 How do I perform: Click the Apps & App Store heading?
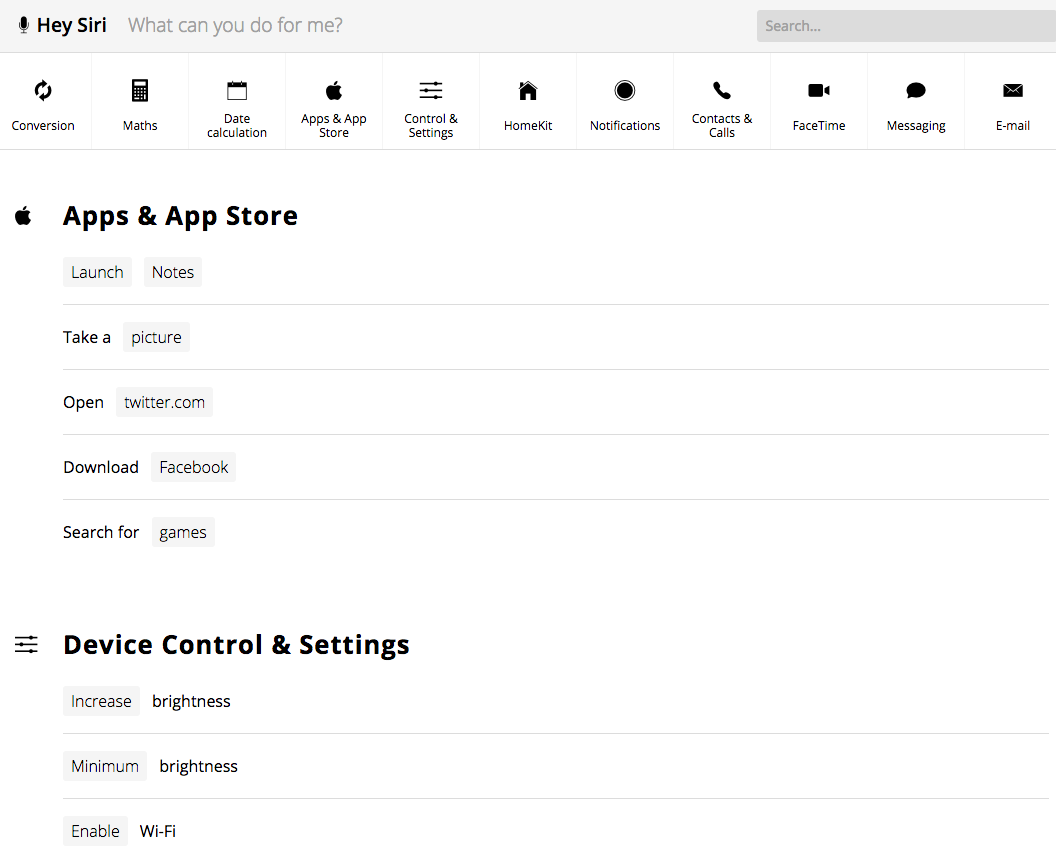pyautogui.click(x=180, y=216)
